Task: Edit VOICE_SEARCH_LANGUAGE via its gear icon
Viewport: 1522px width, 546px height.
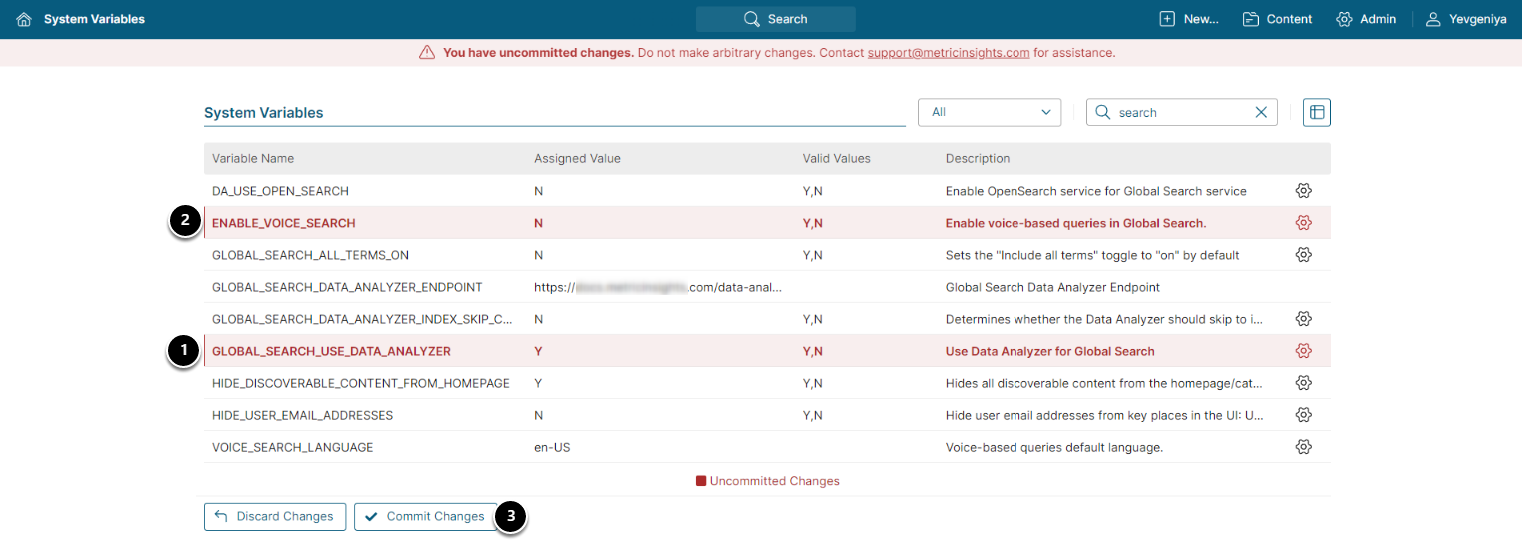Action: [1303, 447]
